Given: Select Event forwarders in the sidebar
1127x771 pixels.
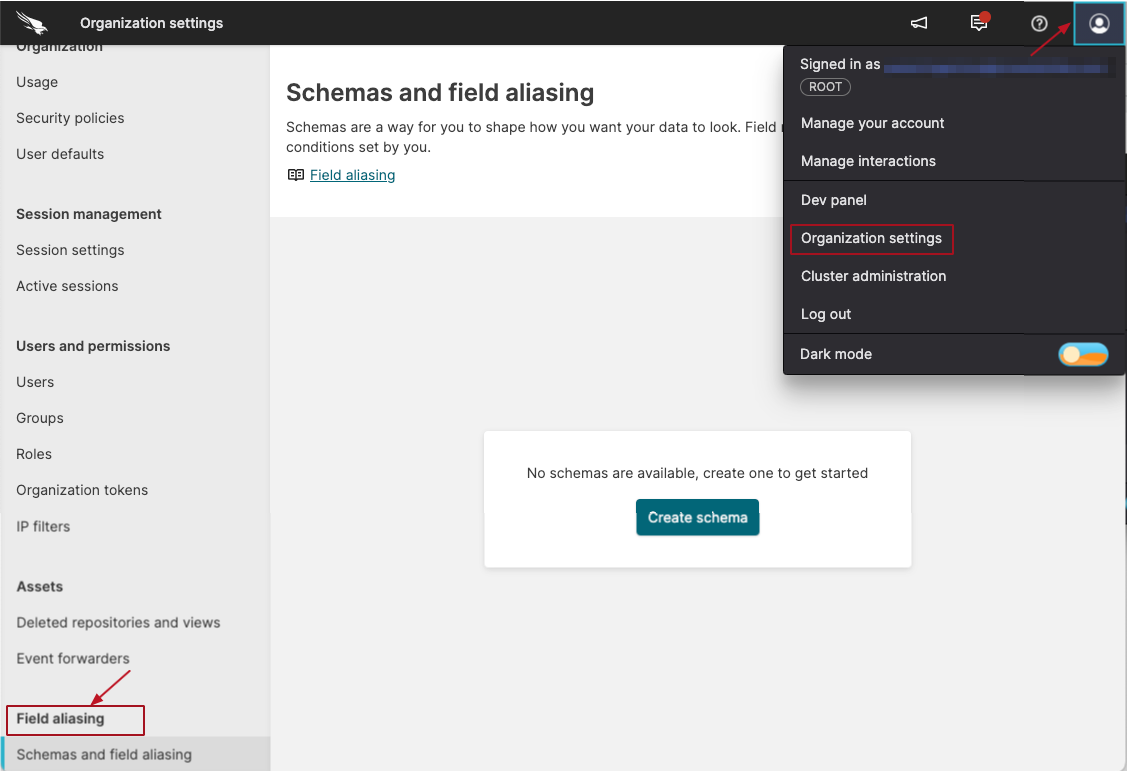Looking at the screenshot, I should tap(72, 658).
